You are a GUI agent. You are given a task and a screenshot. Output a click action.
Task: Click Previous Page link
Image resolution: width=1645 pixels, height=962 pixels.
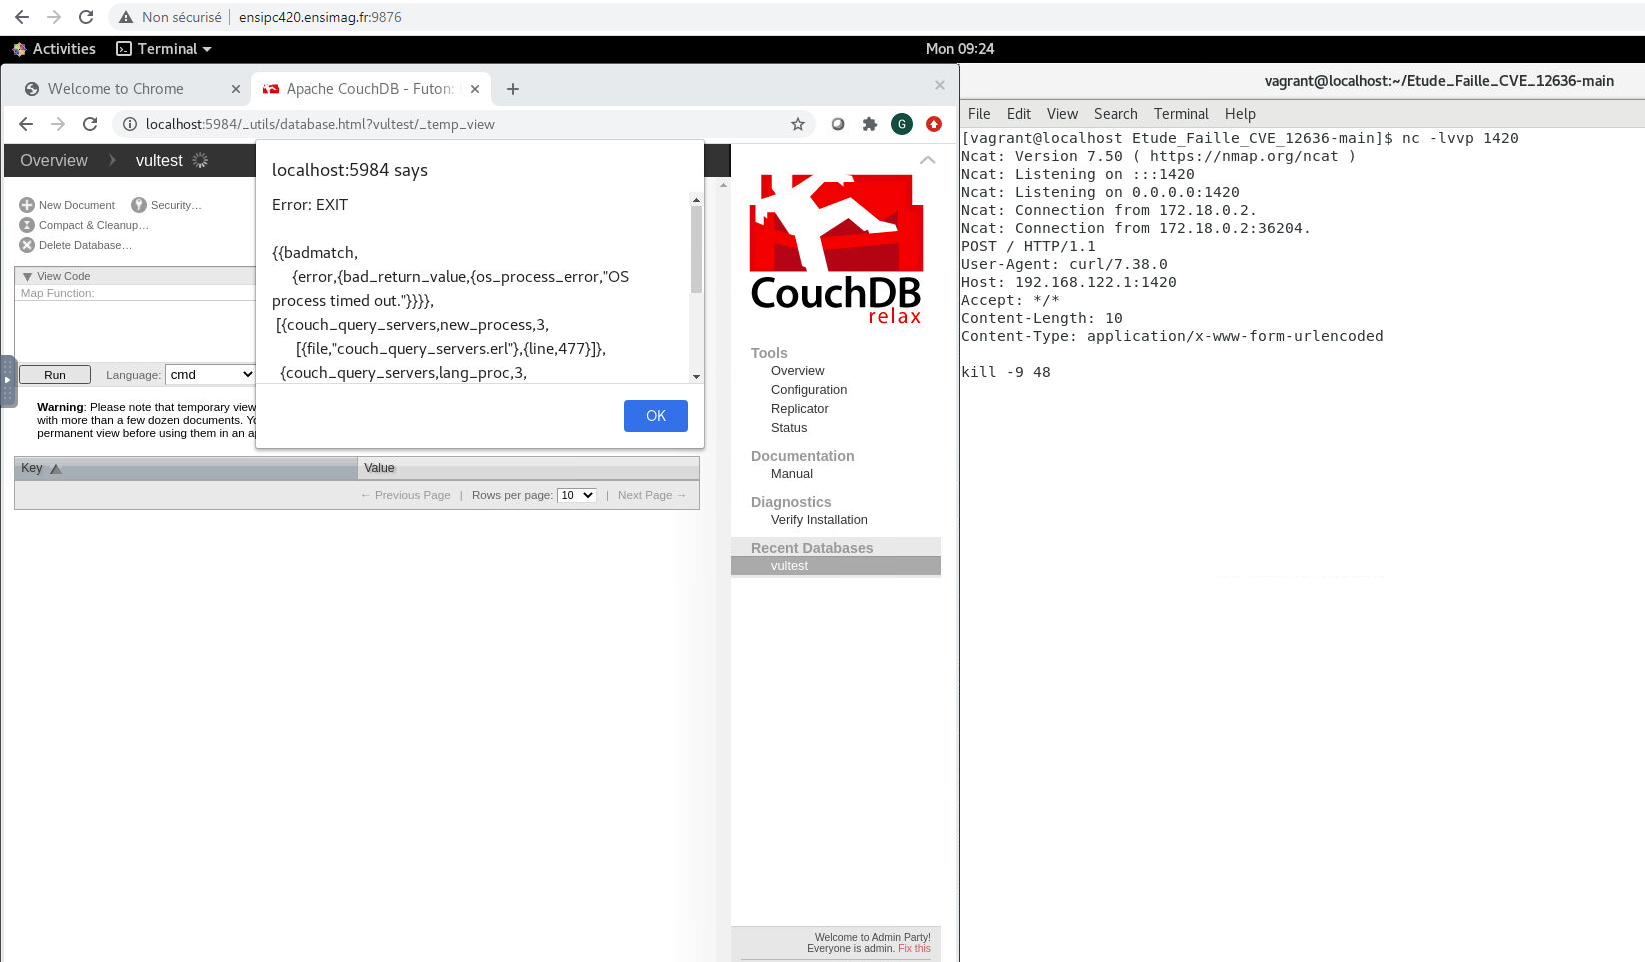405,495
